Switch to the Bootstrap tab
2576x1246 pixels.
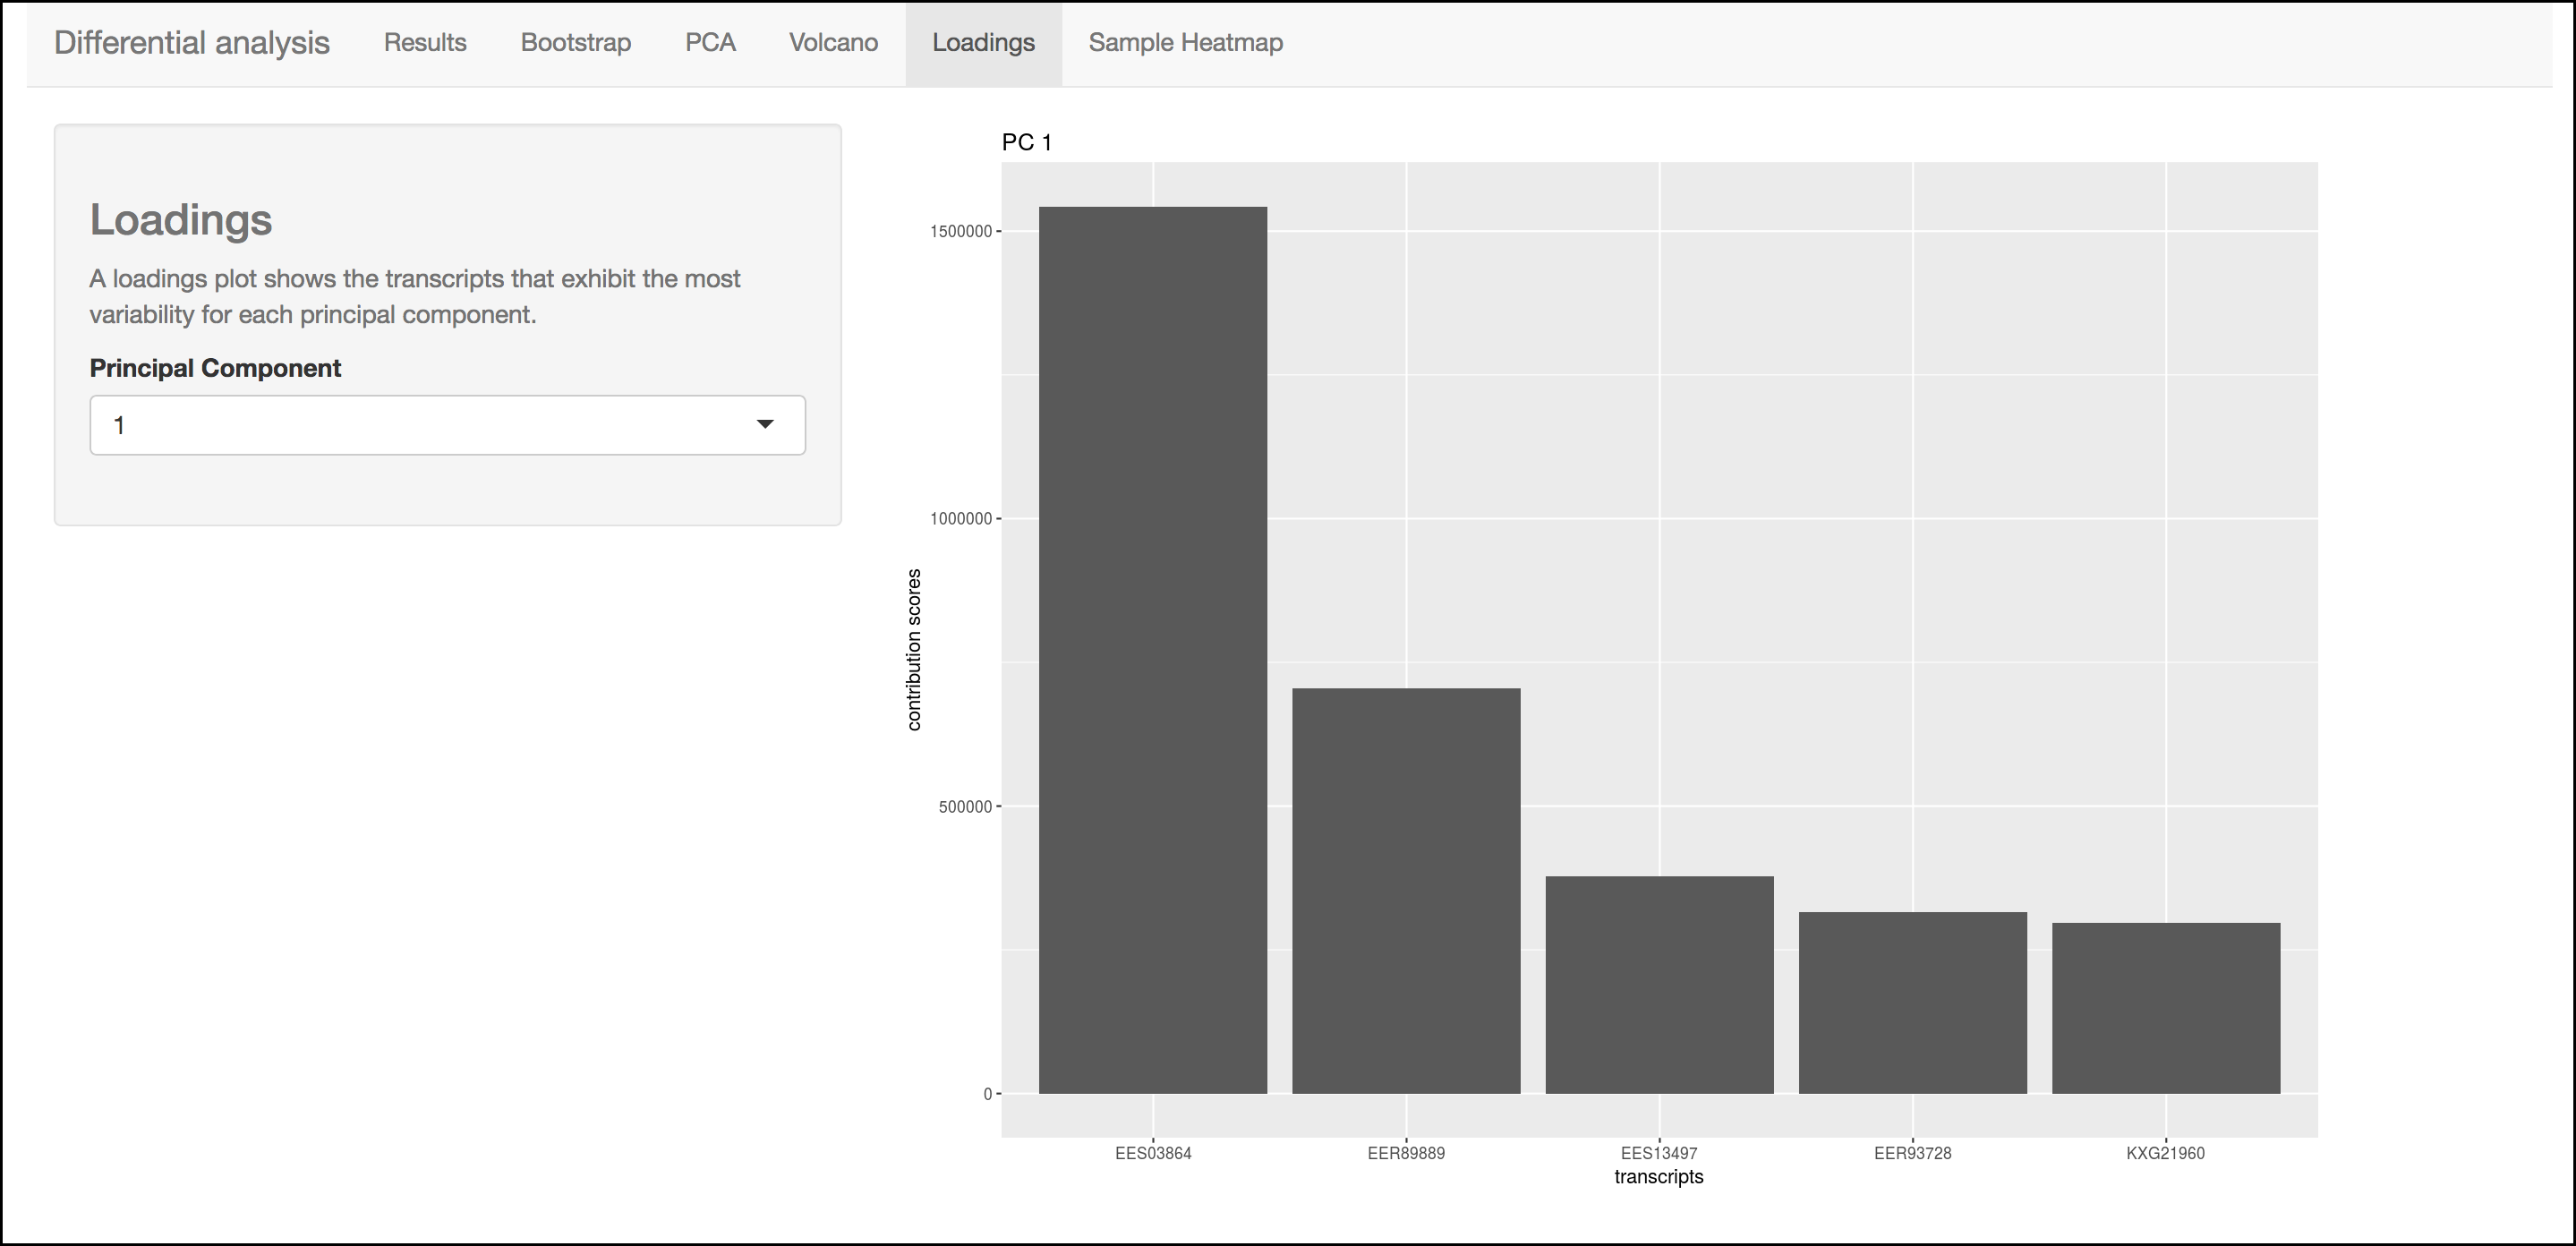point(576,43)
